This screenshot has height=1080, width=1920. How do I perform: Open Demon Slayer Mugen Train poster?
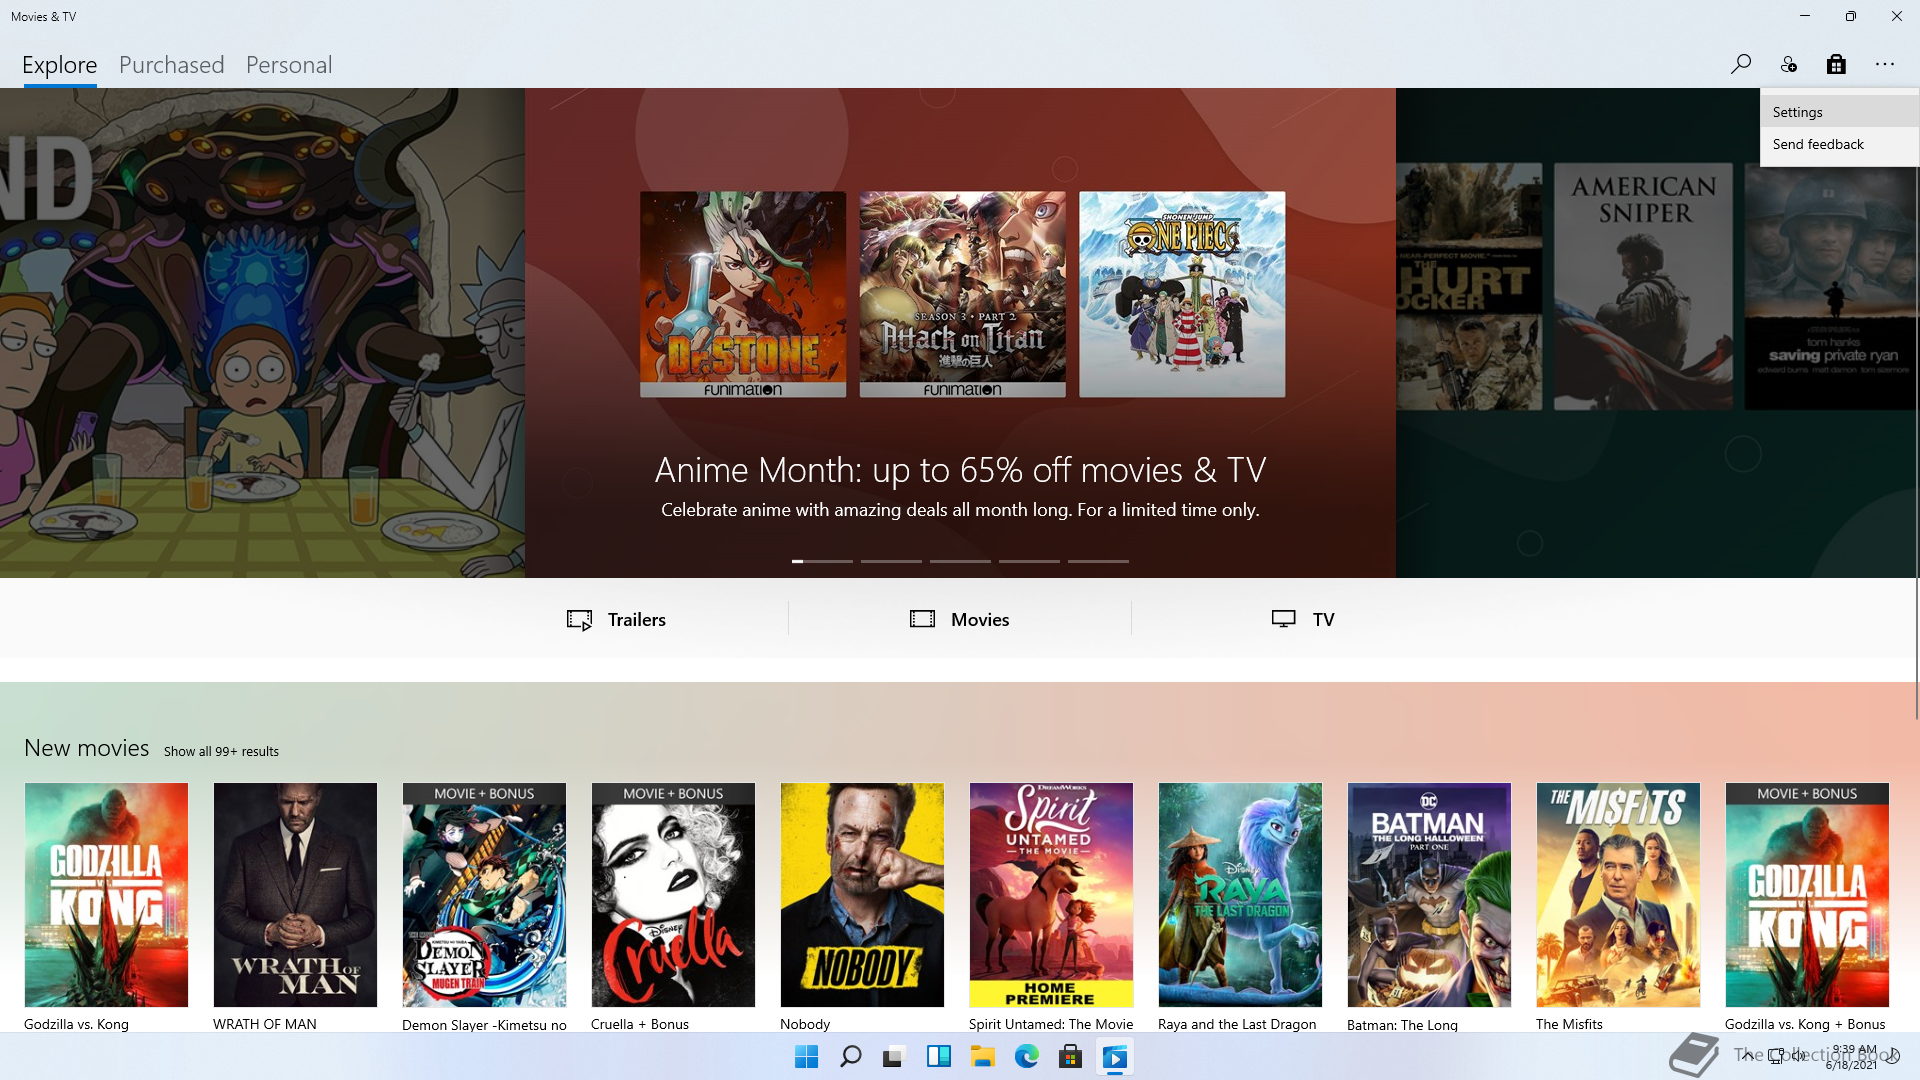click(x=484, y=895)
